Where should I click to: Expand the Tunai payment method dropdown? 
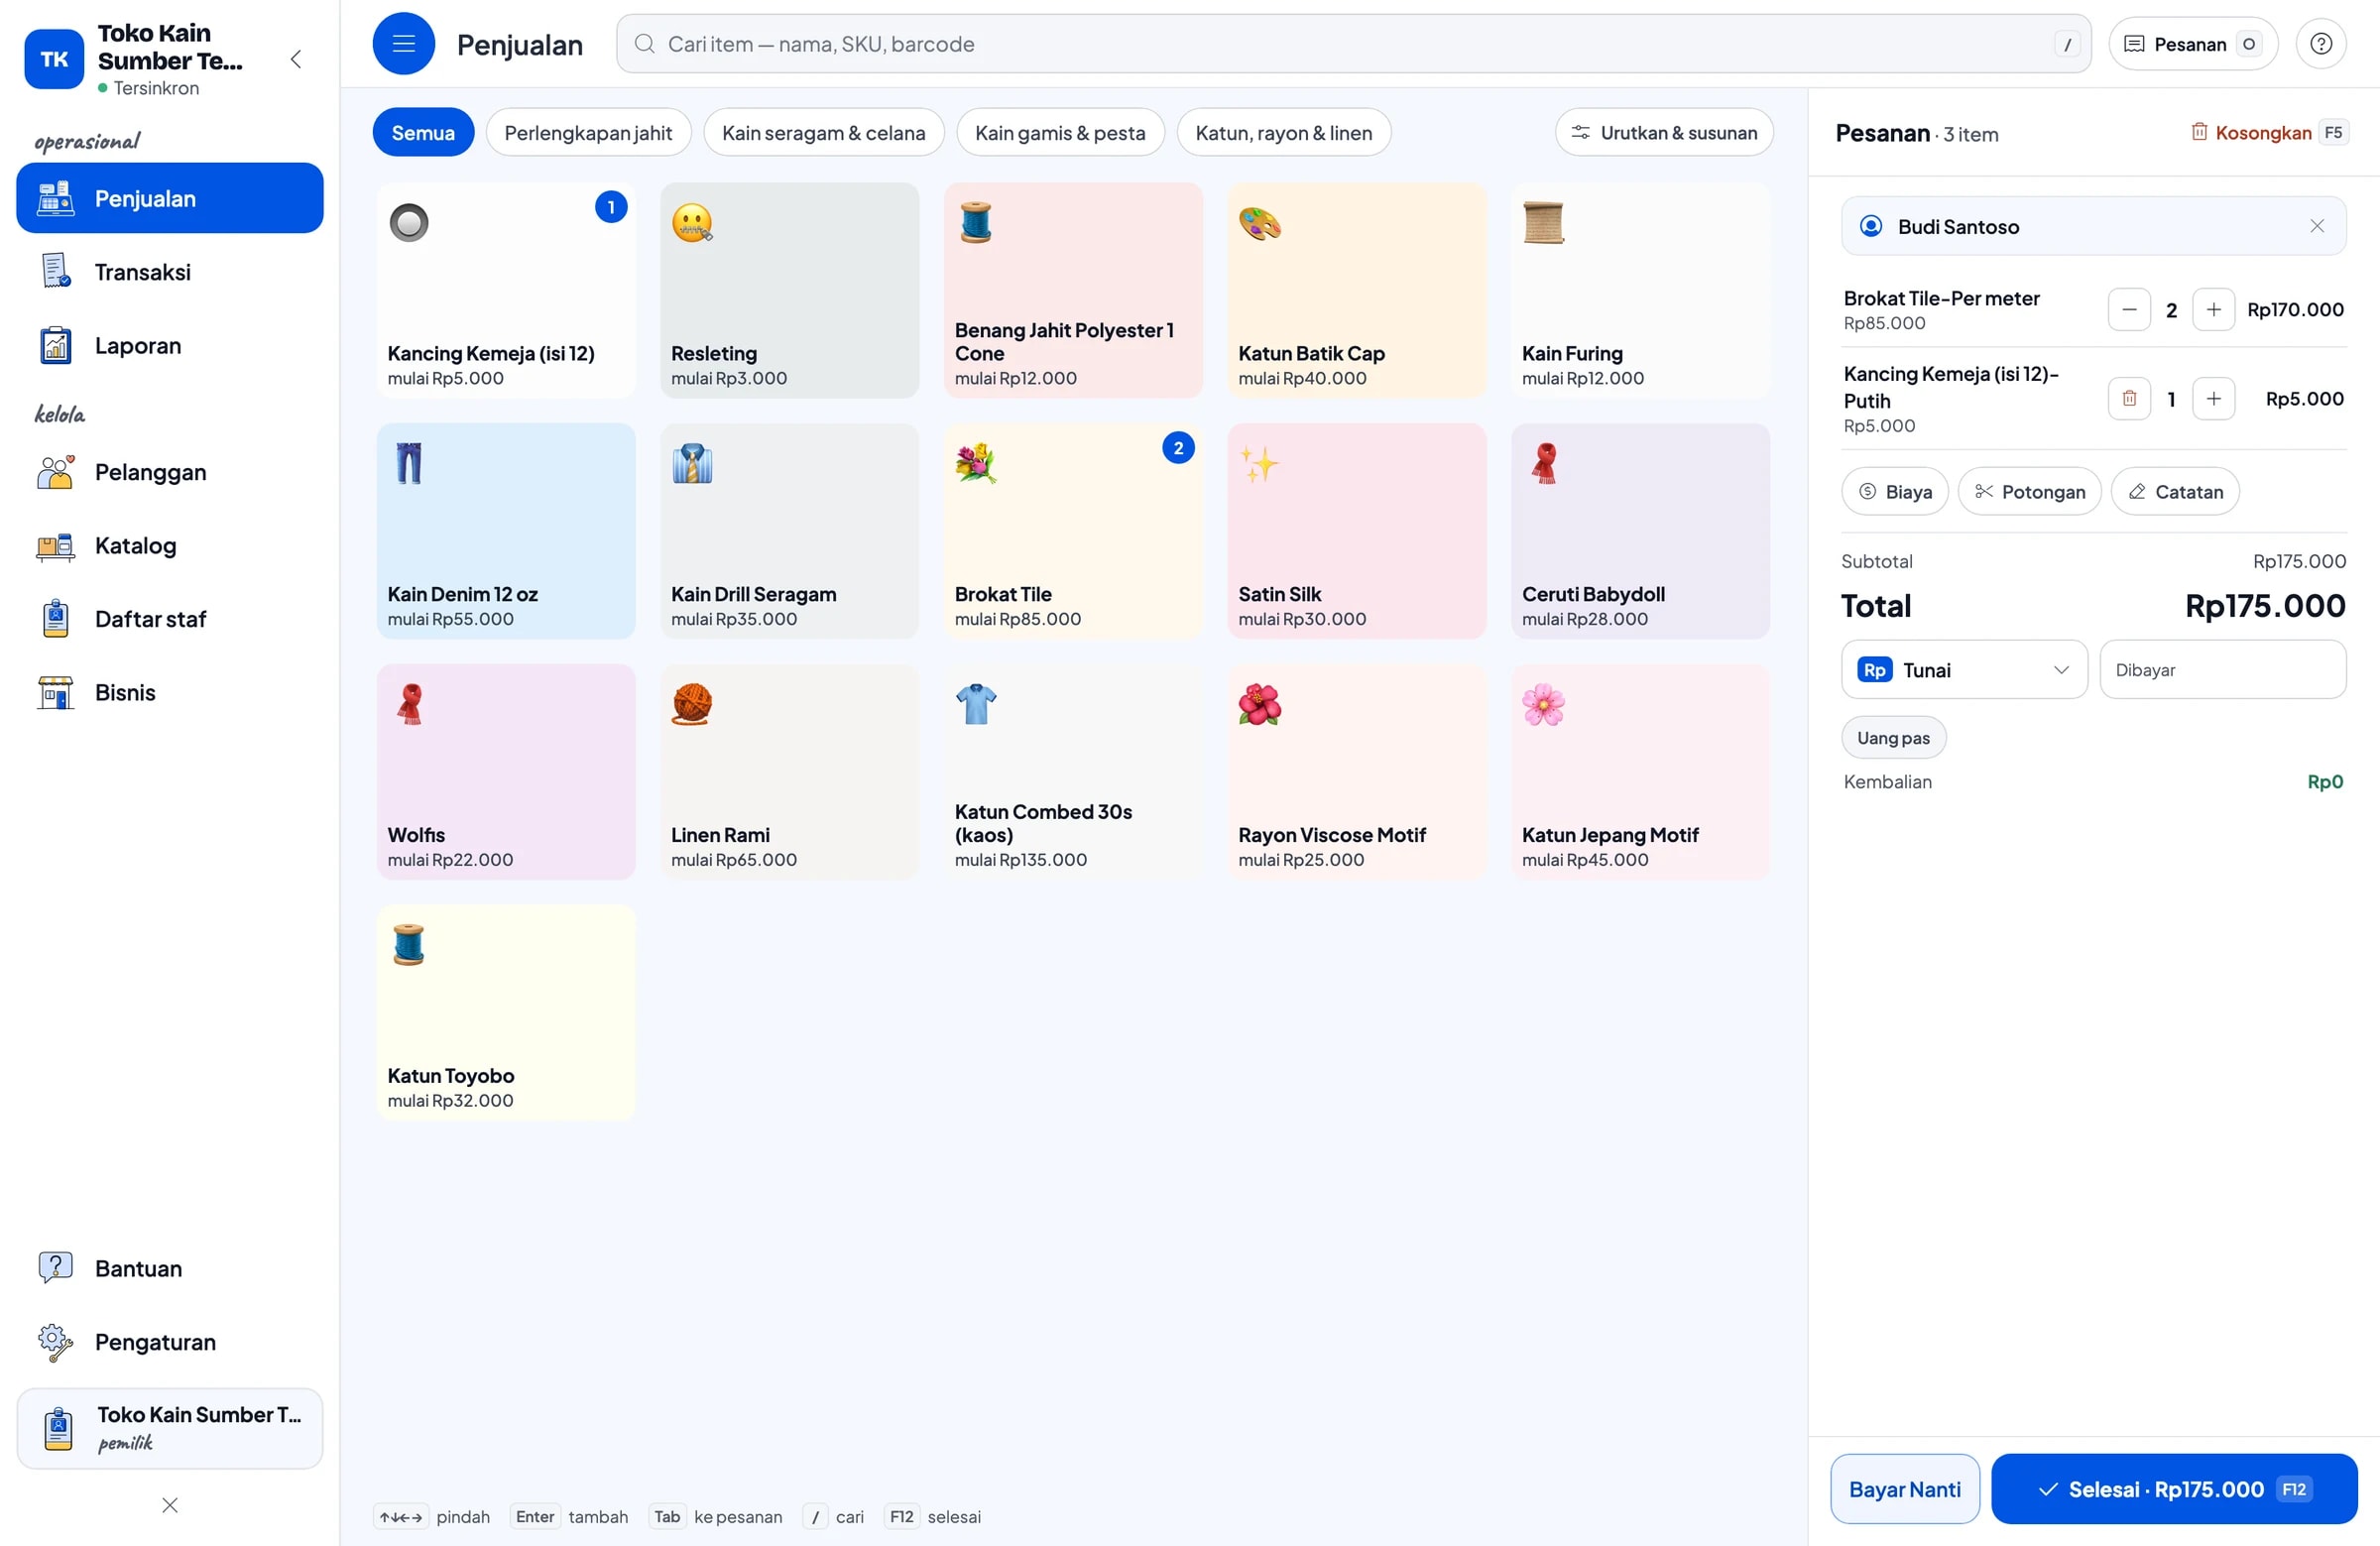(x=1963, y=670)
